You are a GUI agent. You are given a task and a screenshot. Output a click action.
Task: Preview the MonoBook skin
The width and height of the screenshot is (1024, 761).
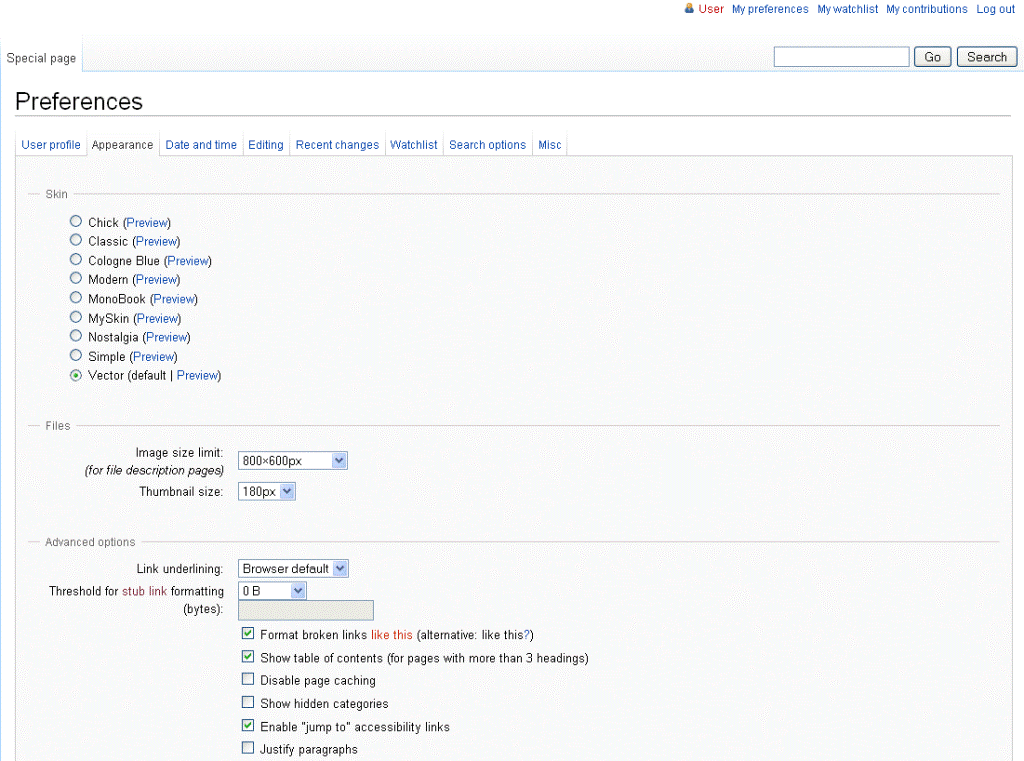pyautogui.click(x=174, y=299)
